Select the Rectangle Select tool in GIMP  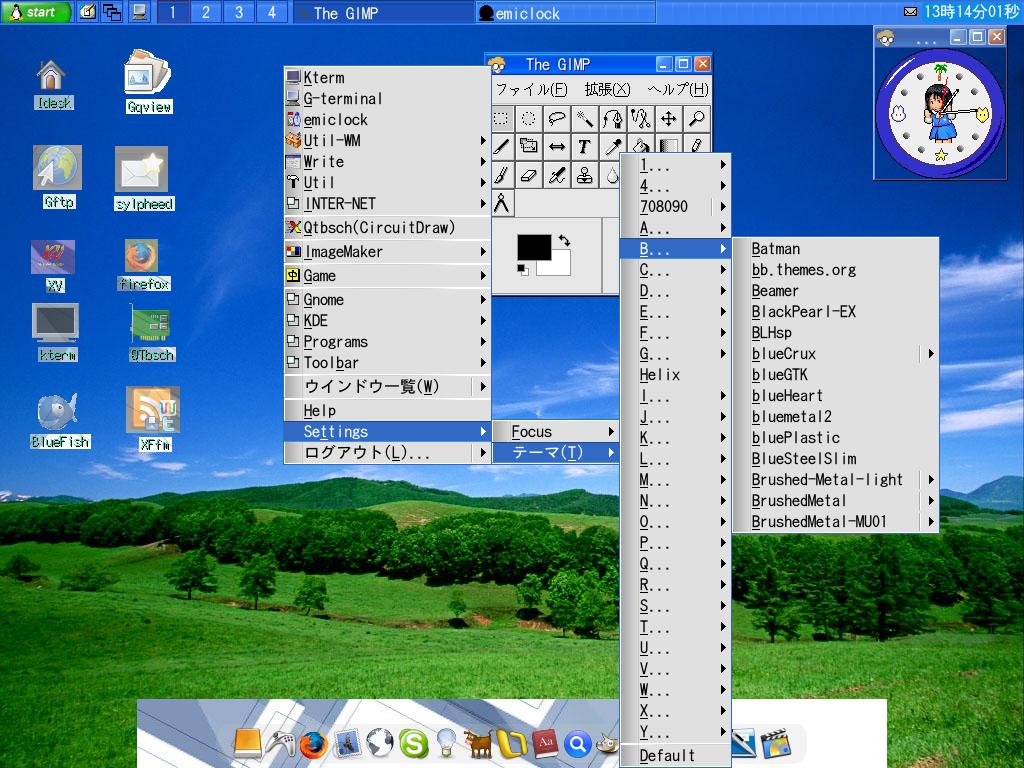point(502,119)
